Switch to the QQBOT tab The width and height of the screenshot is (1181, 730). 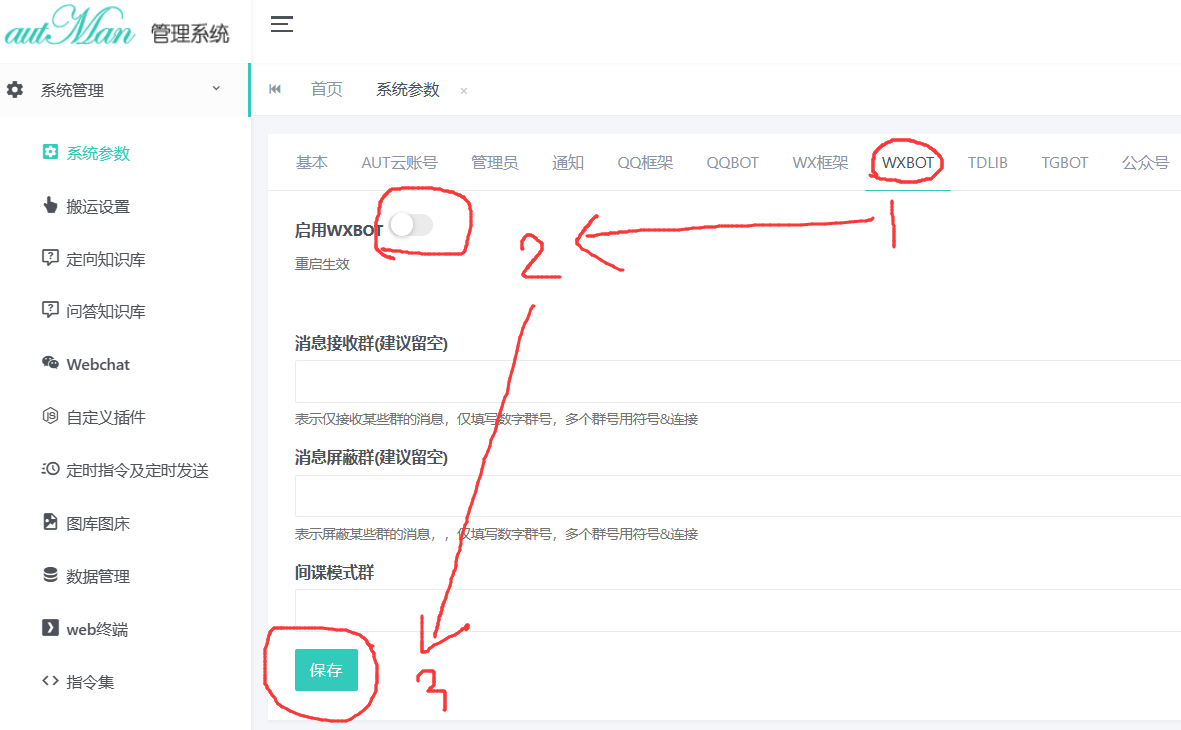tap(732, 162)
